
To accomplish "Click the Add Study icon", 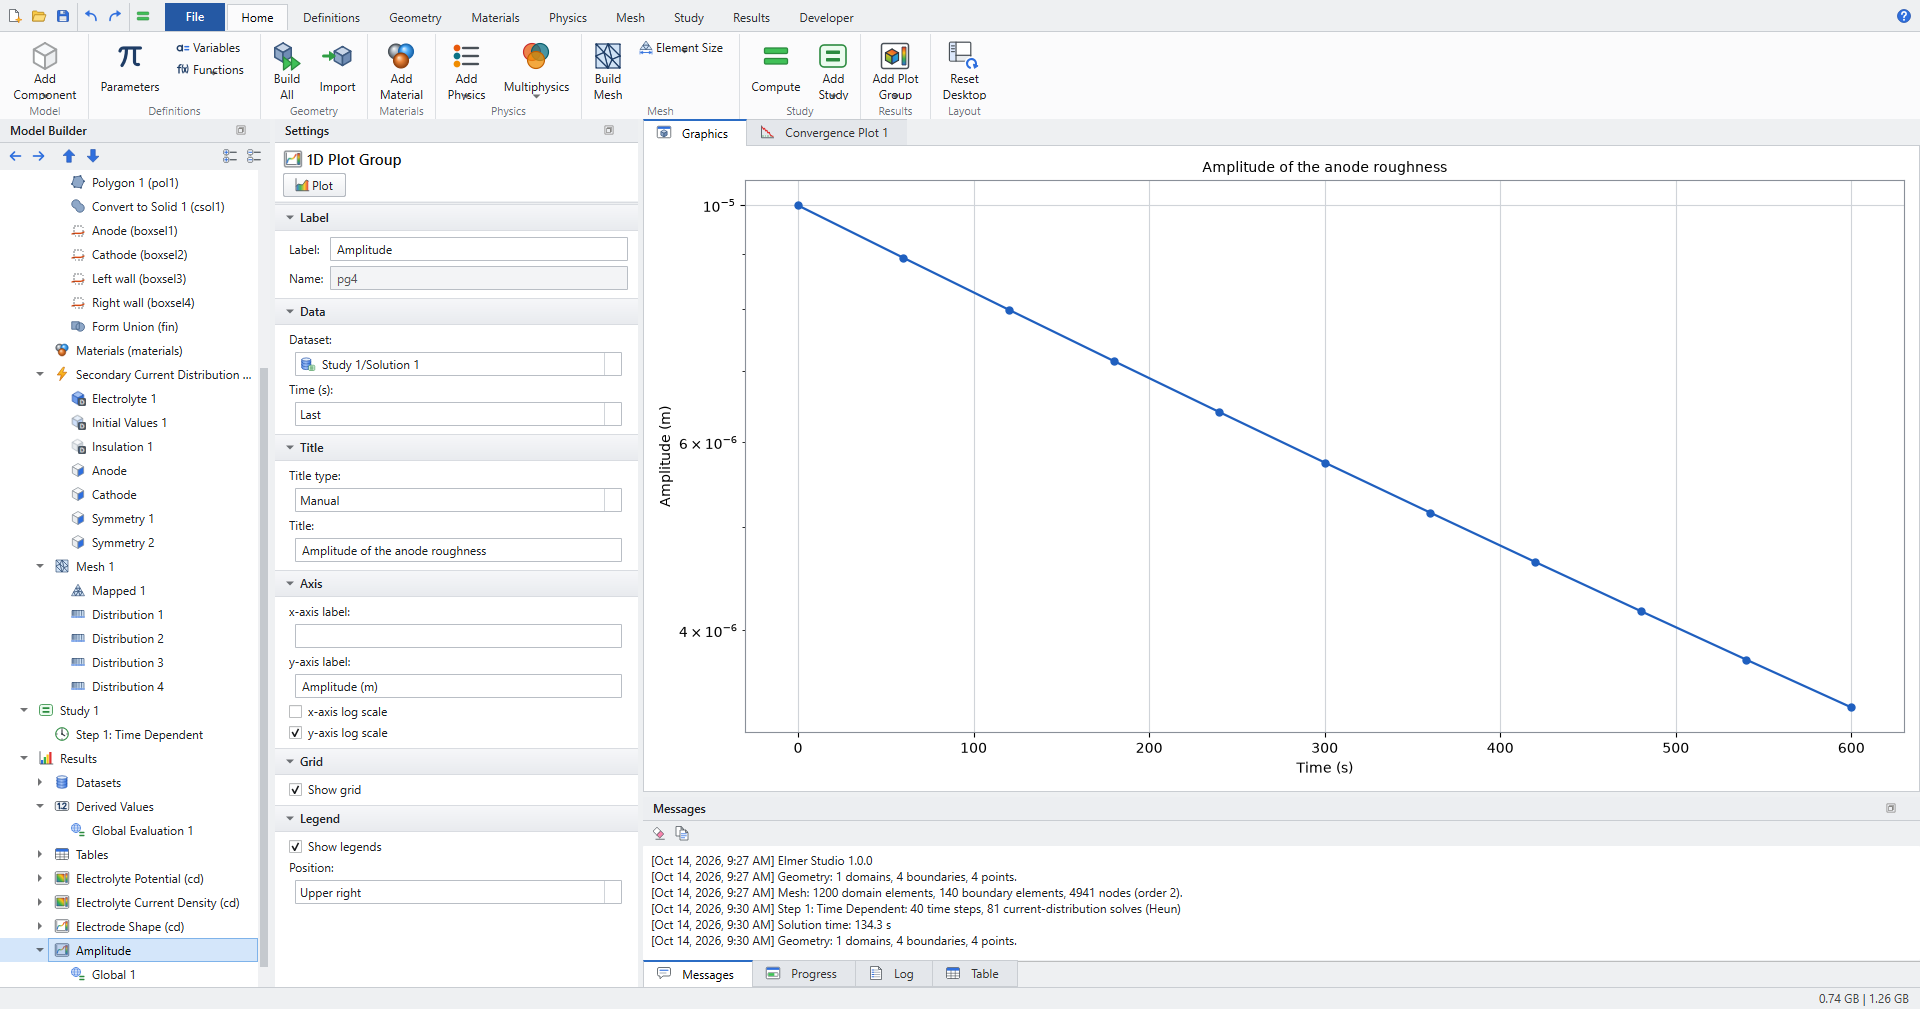I will point(833,55).
